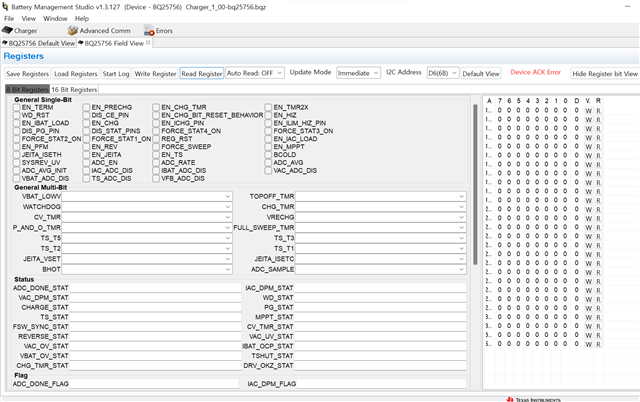Click the W button in first register row

(x=589, y=111)
